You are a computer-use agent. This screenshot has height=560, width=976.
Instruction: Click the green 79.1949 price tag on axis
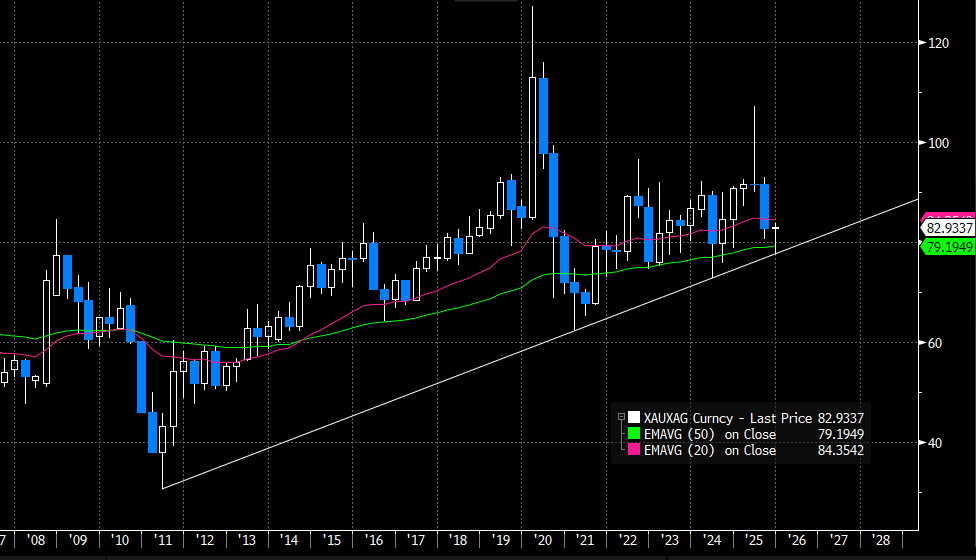coord(947,247)
